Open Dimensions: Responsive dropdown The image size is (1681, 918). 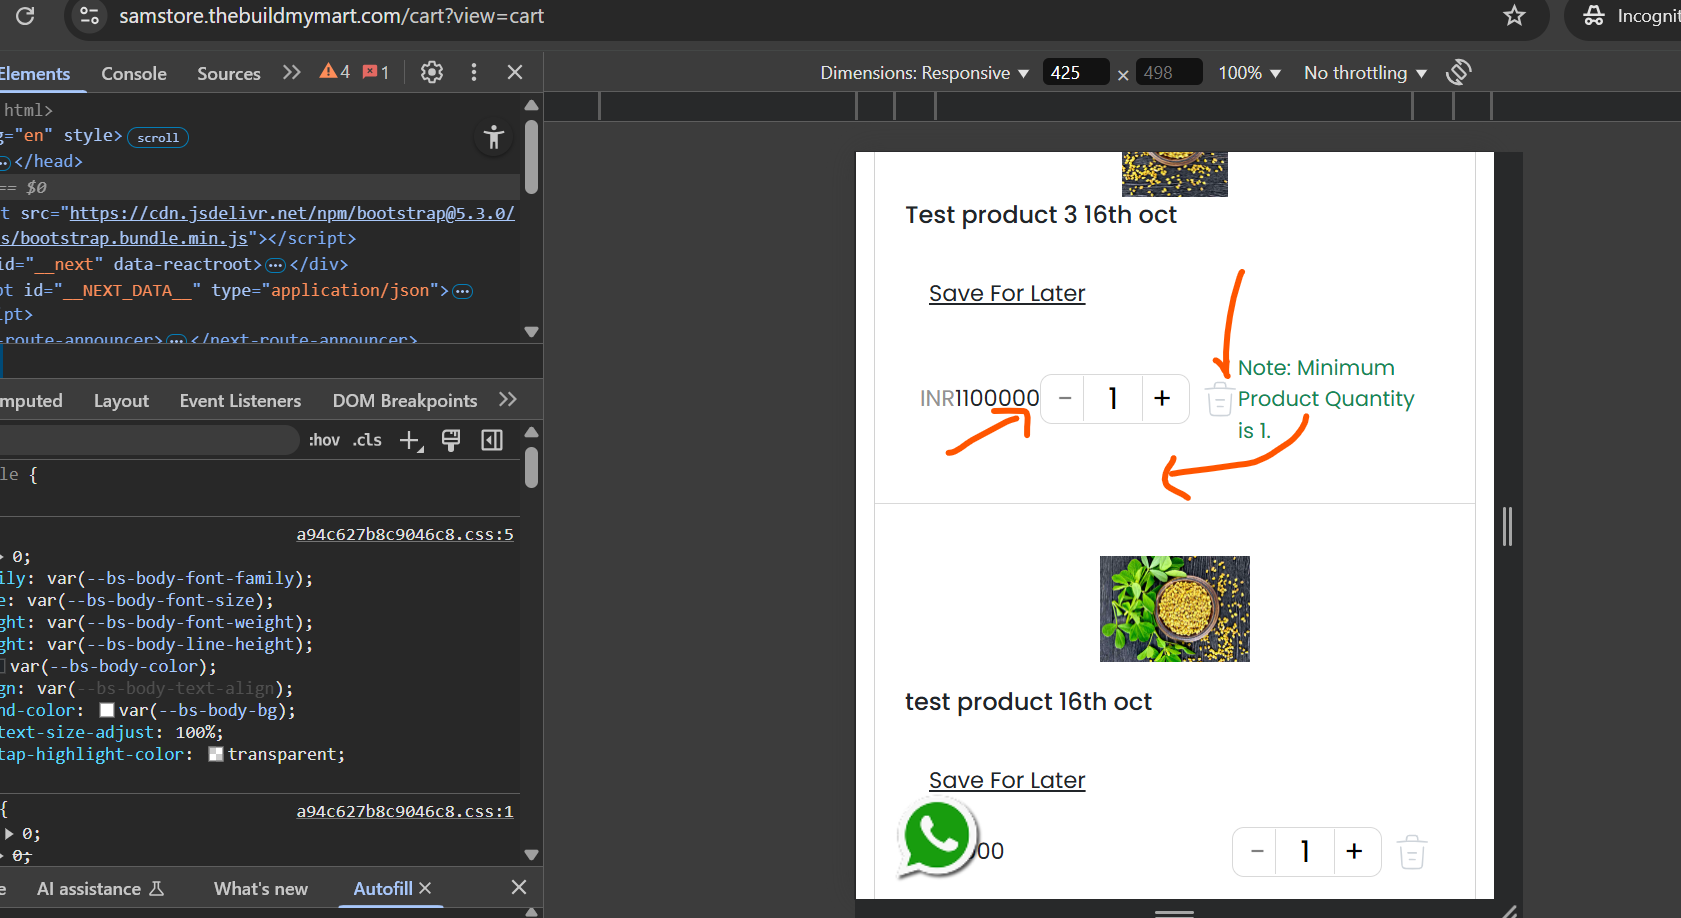point(925,73)
